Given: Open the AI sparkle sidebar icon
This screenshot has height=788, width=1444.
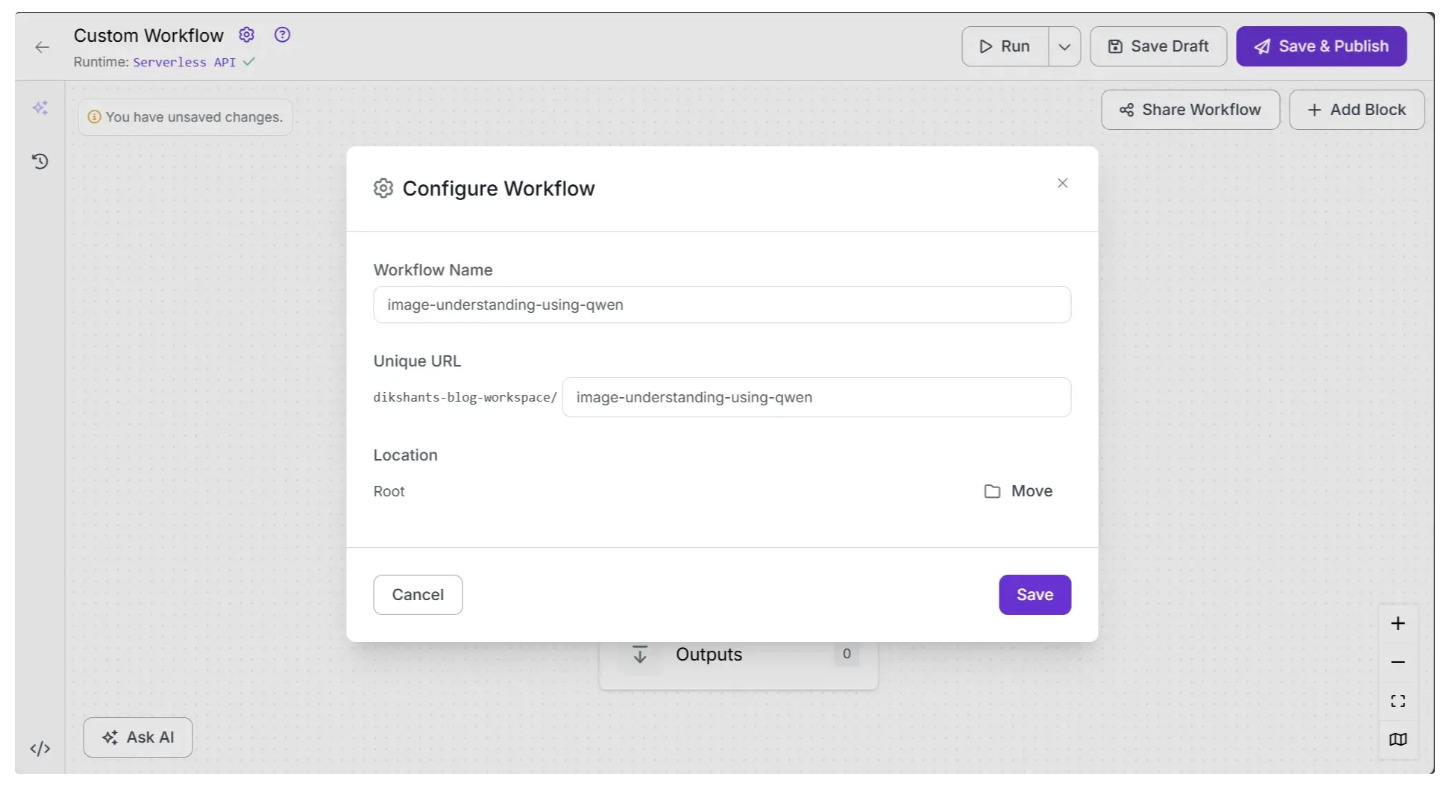Looking at the screenshot, I should click(x=40, y=108).
